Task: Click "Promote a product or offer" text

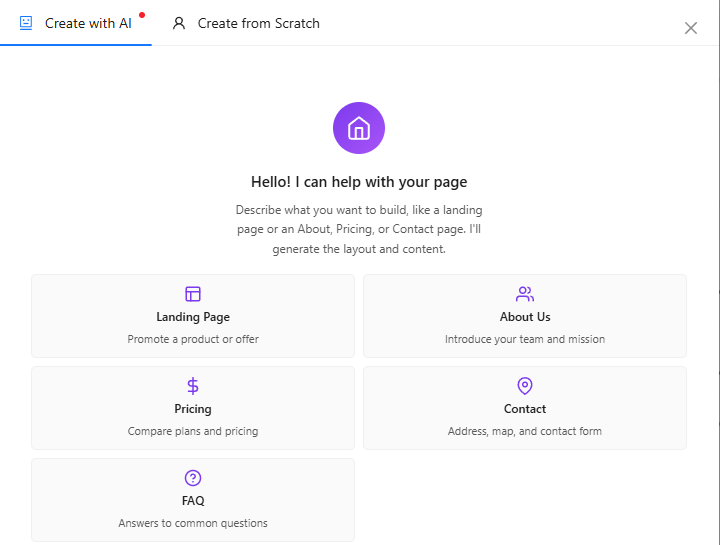Action: (193, 339)
